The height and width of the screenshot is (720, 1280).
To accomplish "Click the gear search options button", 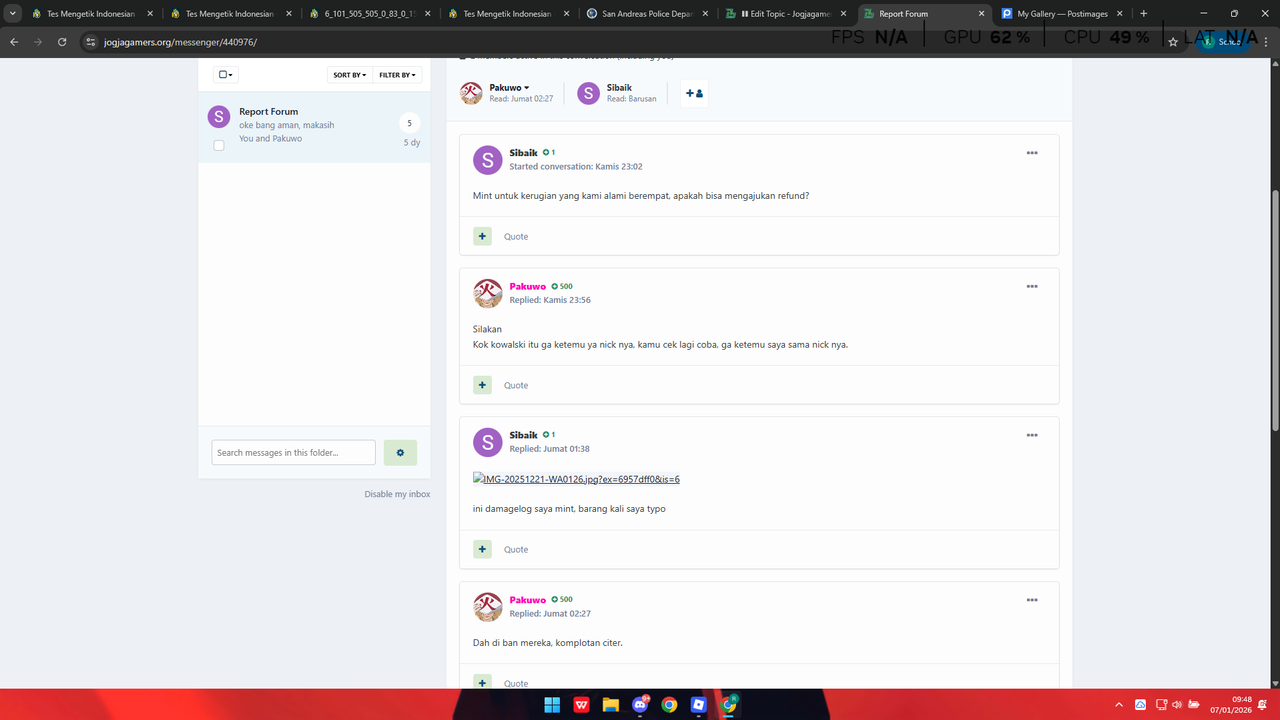I will click(400, 452).
